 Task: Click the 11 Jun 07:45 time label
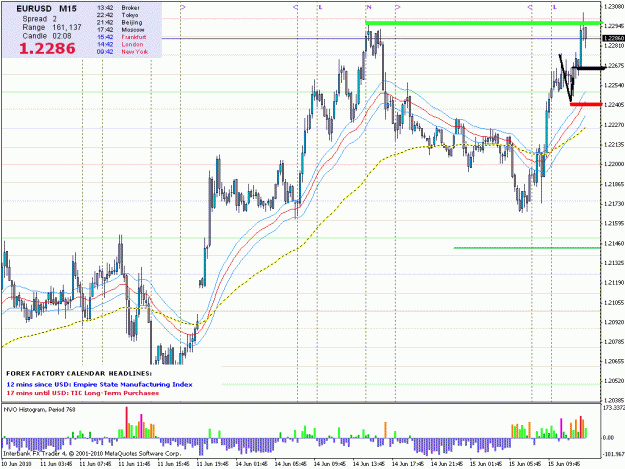click(95, 464)
